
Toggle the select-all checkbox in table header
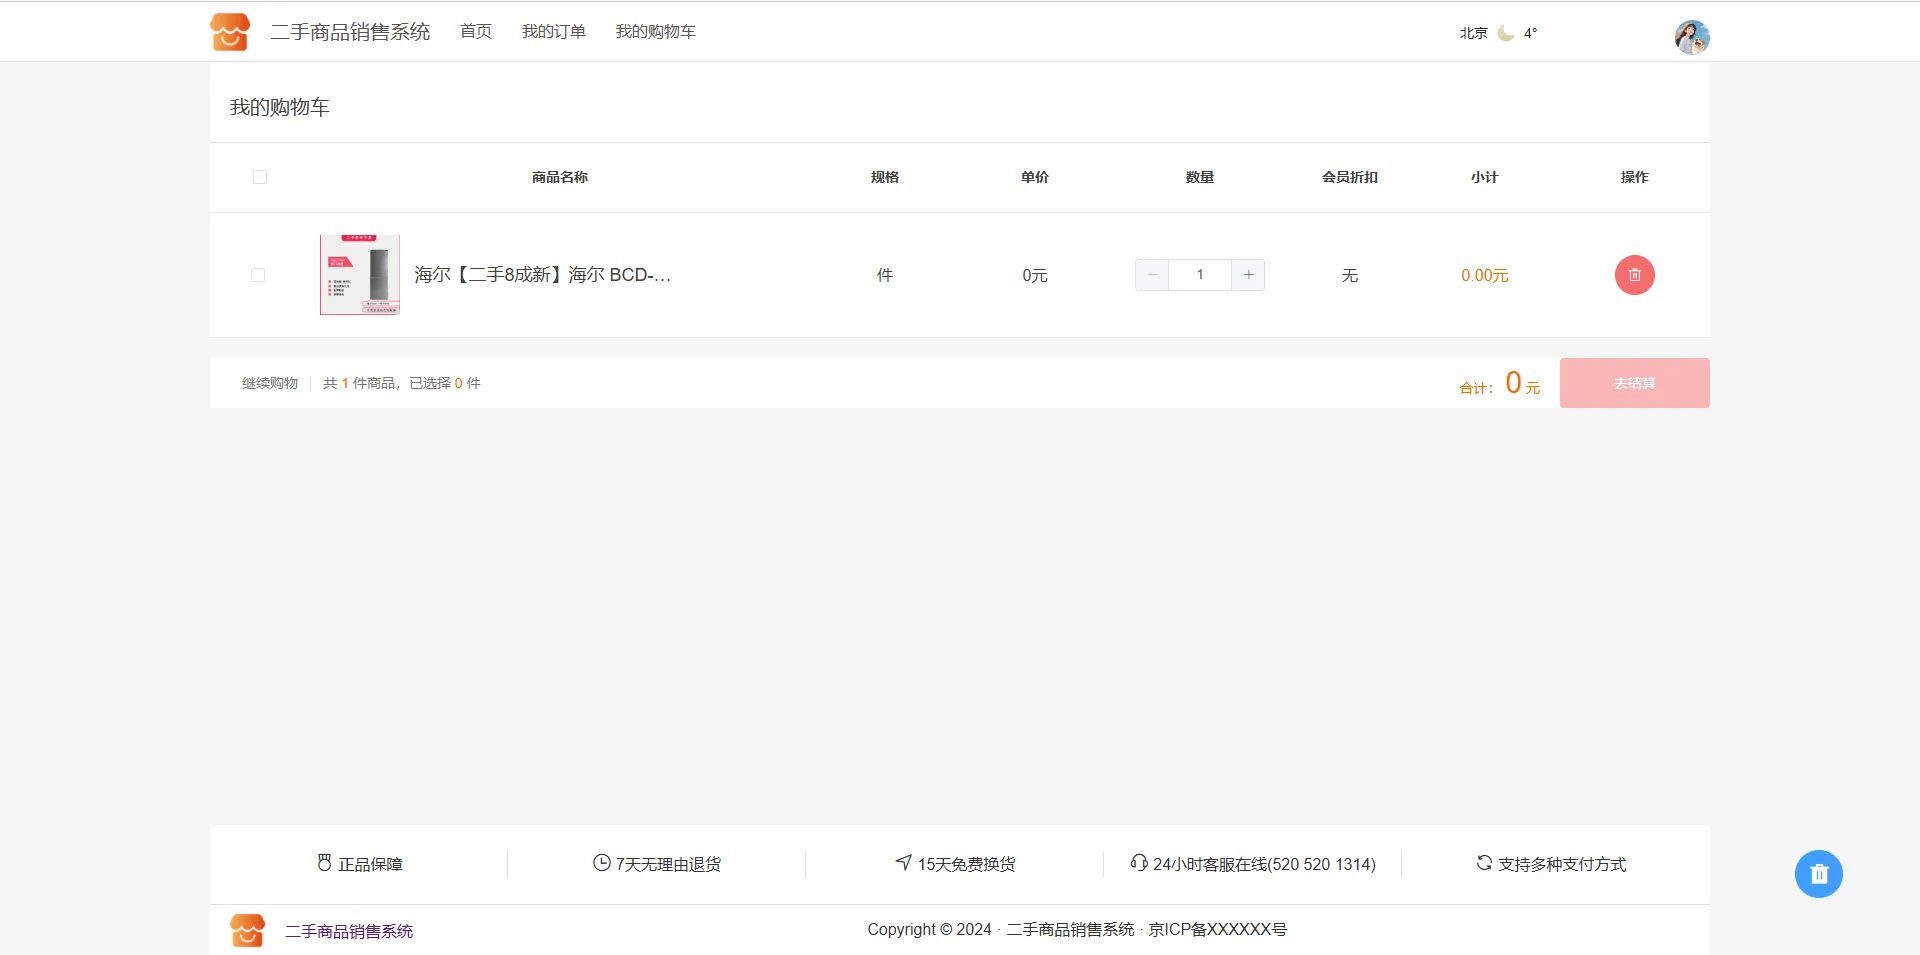point(260,177)
